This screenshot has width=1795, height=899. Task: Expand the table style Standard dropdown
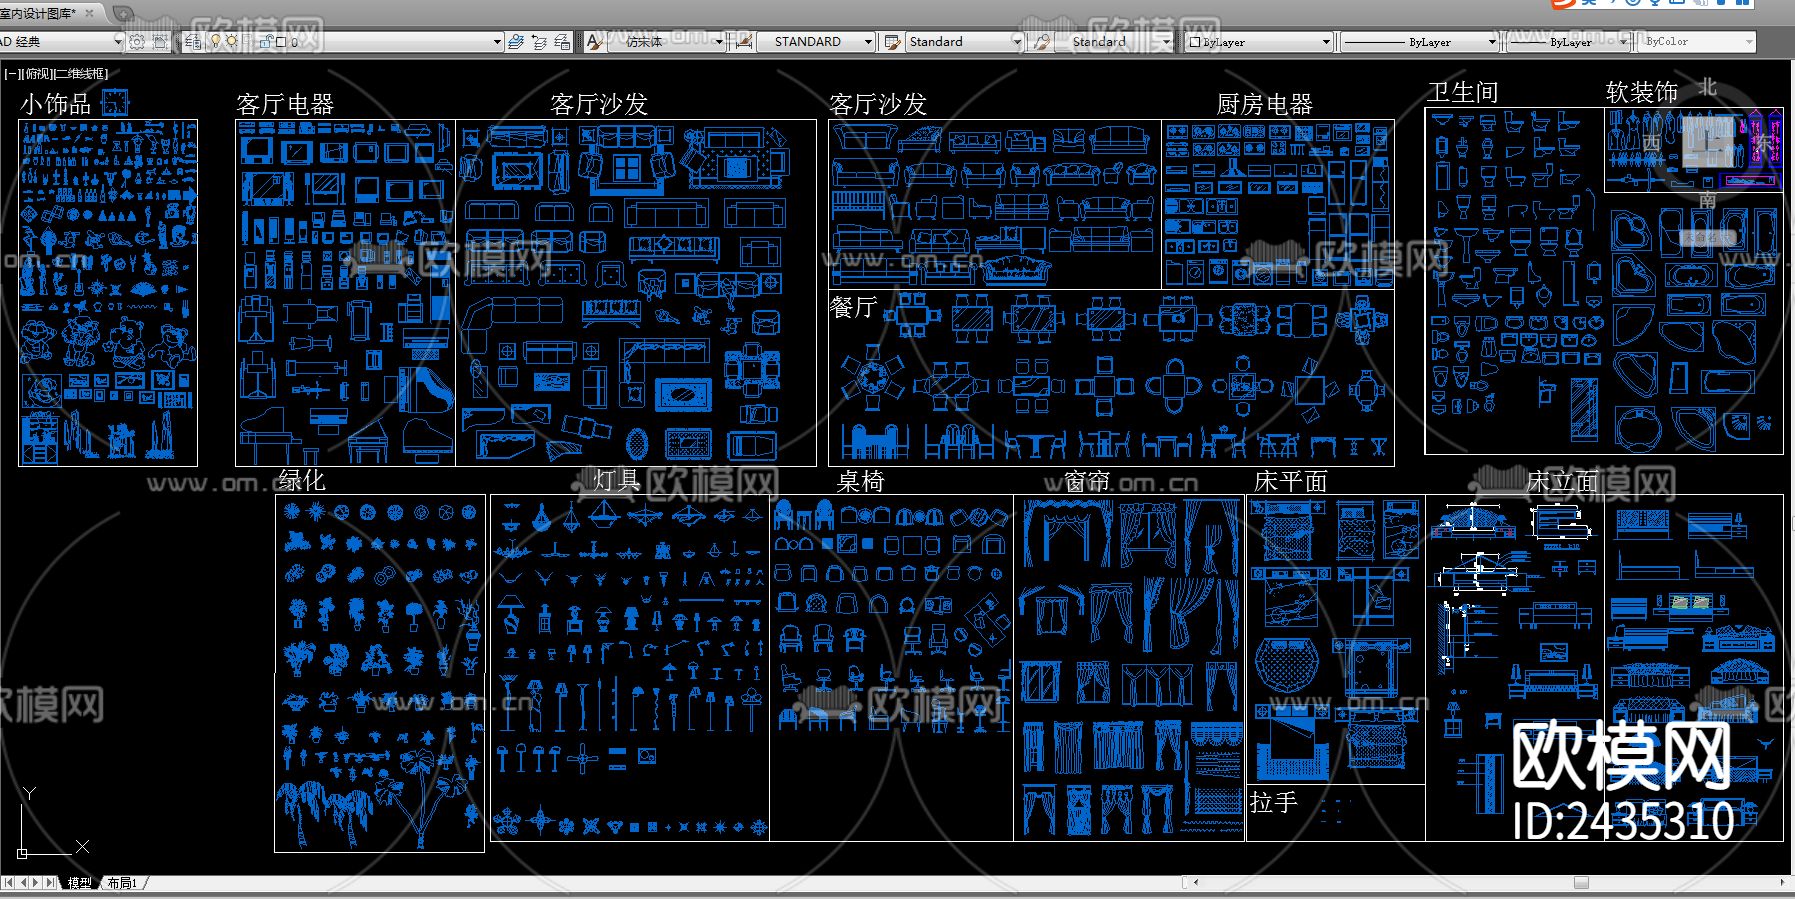click(1017, 42)
